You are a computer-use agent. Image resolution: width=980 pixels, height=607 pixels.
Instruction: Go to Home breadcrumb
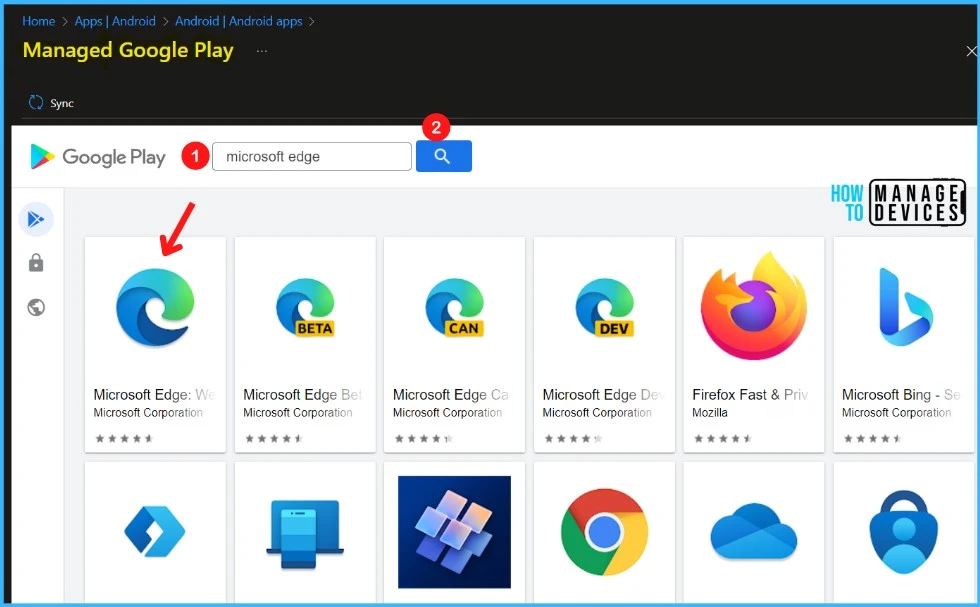[x=39, y=21]
